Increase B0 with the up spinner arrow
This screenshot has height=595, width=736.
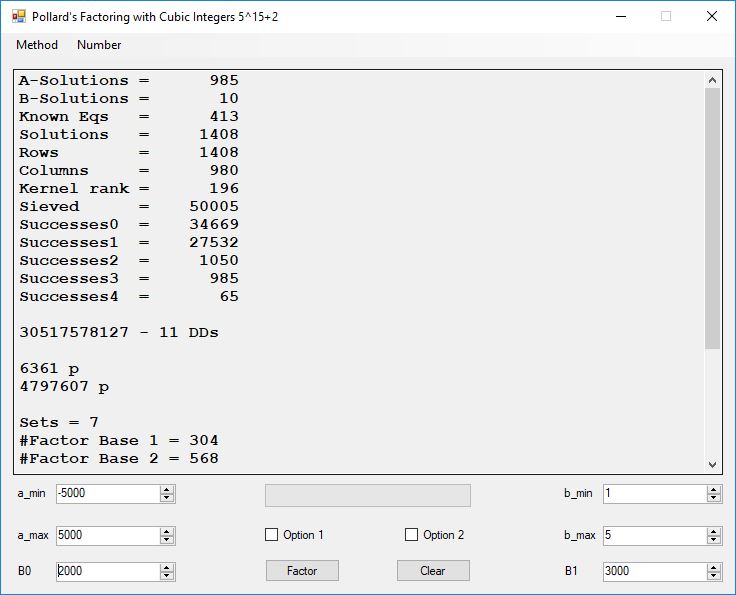coord(167,567)
